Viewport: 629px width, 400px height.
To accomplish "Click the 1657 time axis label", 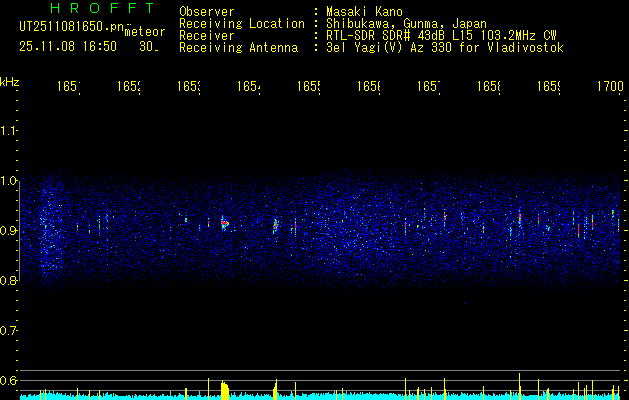I will [429, 86].
